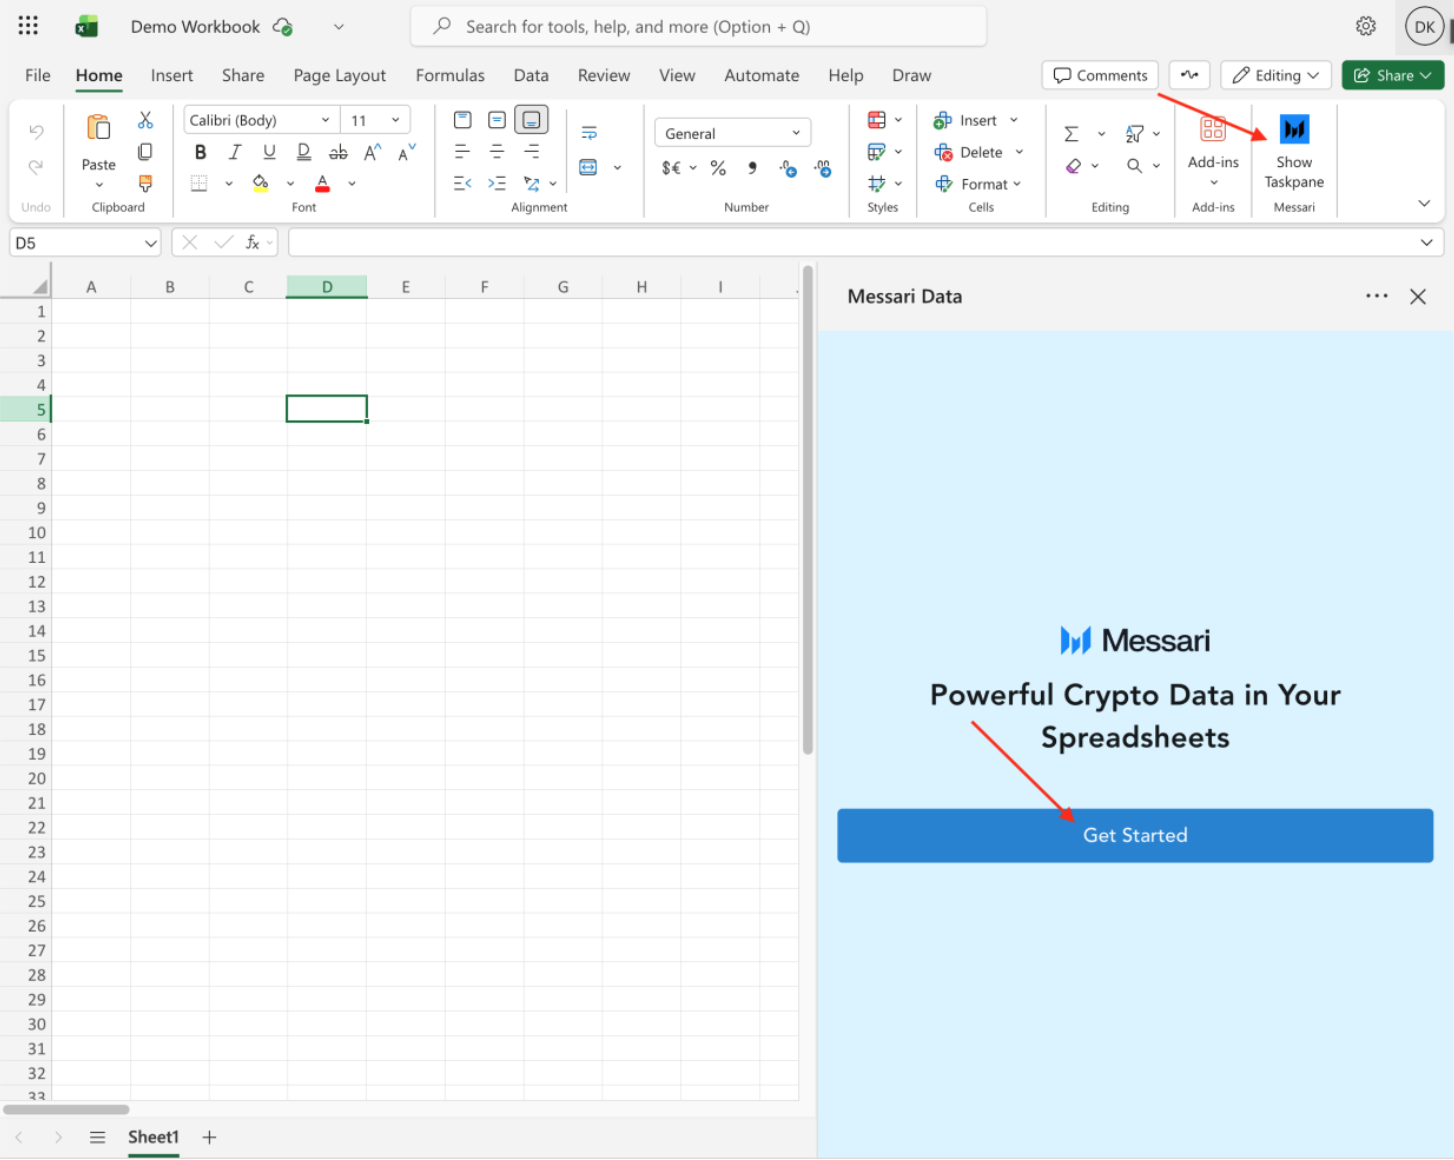Click the Merge cells icon
1454x1160 pixels.
(588, 167)
